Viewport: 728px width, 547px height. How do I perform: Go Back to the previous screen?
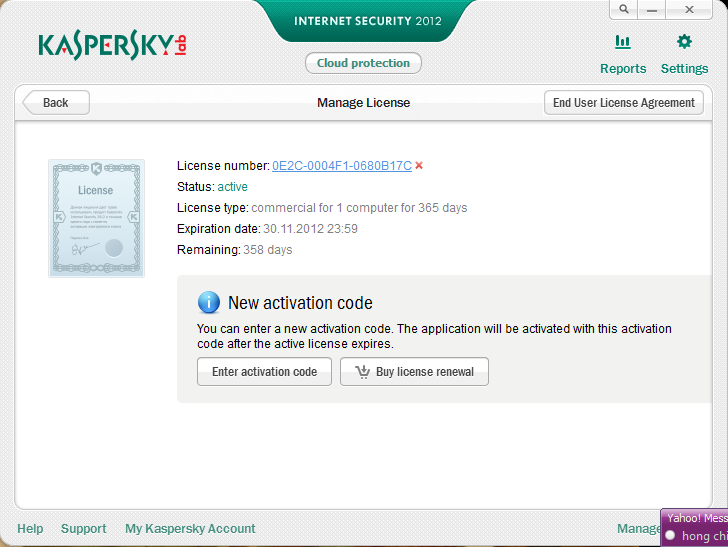(56, 103)
